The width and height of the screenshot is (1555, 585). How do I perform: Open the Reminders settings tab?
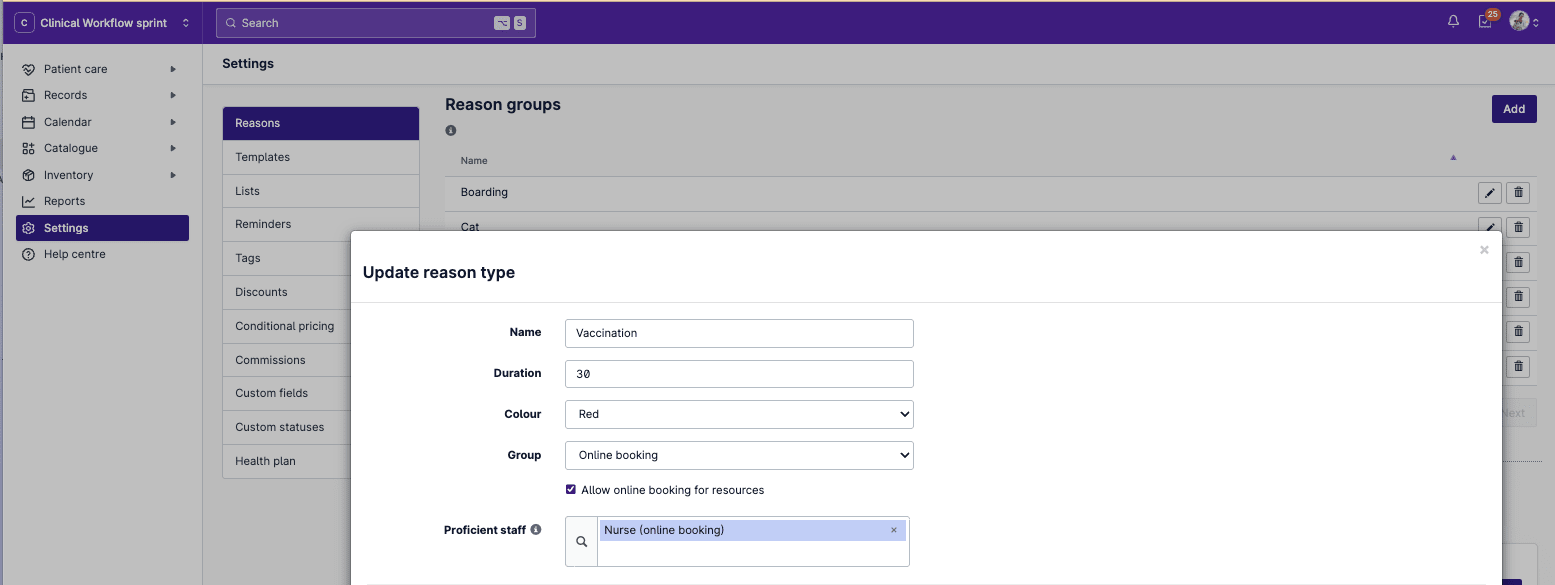pos(321,224)
